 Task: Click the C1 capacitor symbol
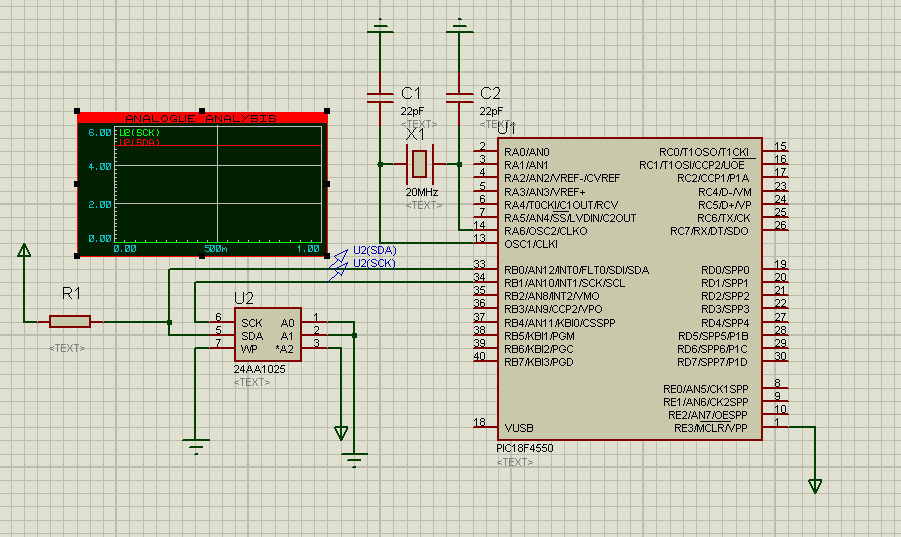click(x=380, y=98)
